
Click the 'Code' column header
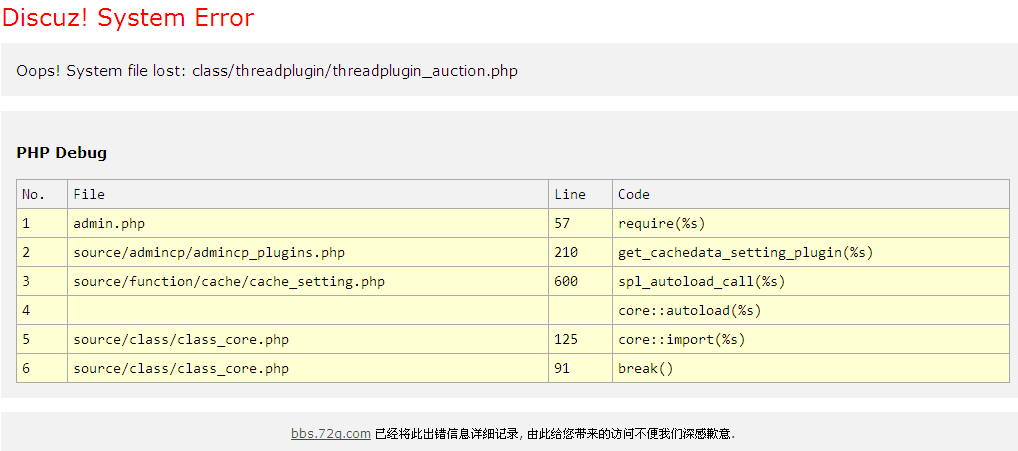pos(810,194)
